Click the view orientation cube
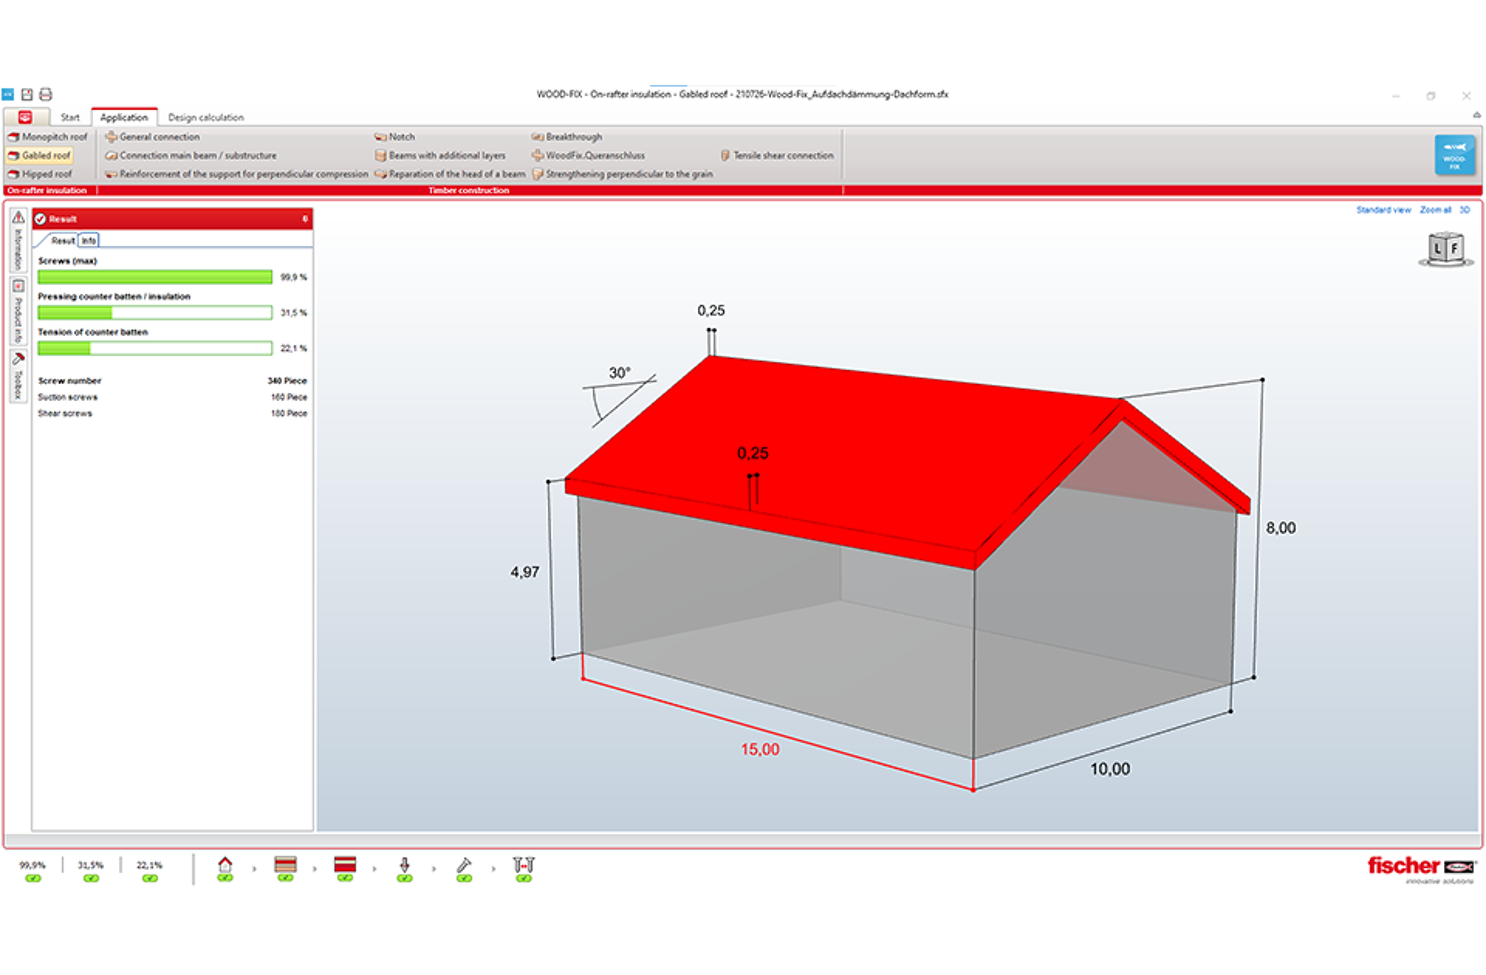 point(1445,248)
